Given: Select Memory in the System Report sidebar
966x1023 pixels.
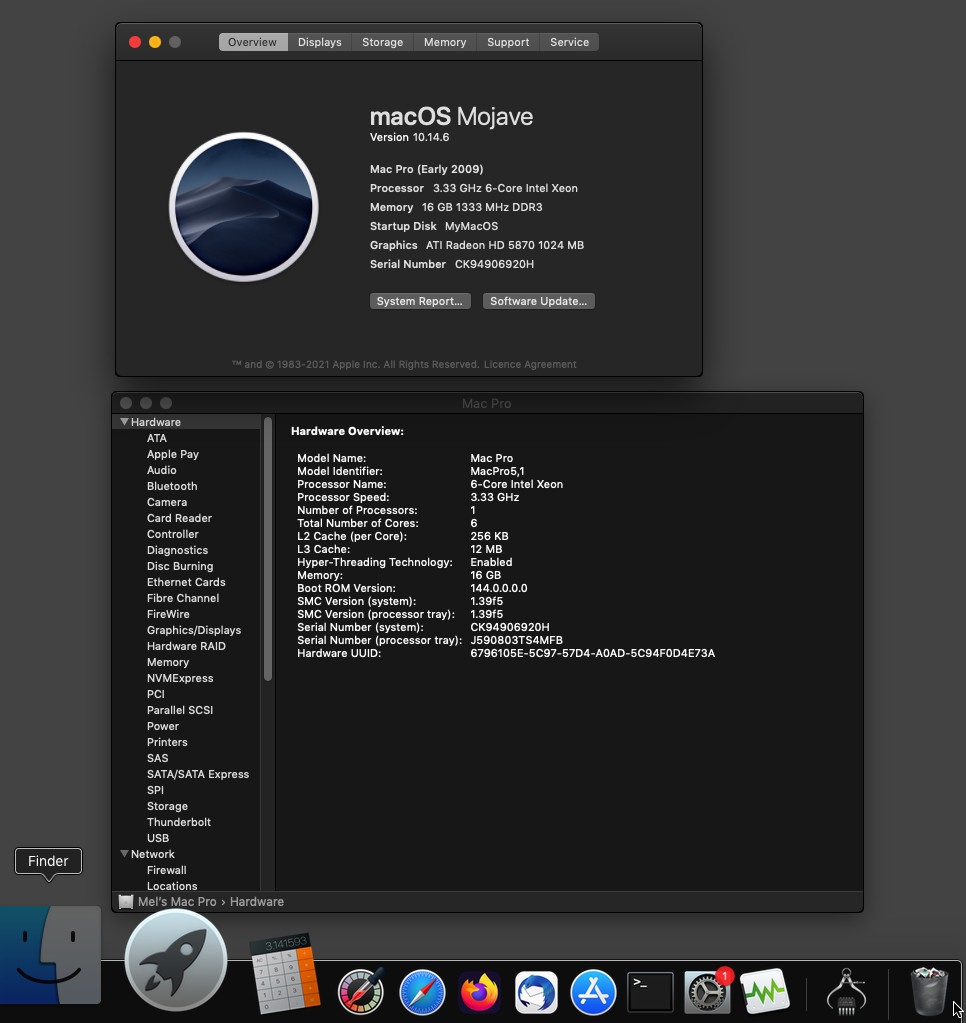Looking at the screenshot, I should pos(168,662).
